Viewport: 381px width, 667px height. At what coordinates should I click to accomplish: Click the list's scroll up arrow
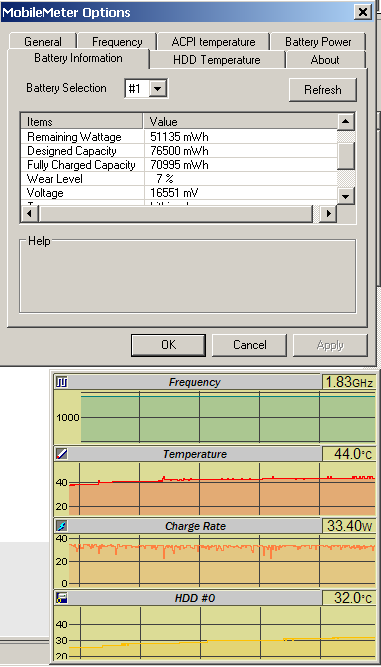[x=346, y=122]
